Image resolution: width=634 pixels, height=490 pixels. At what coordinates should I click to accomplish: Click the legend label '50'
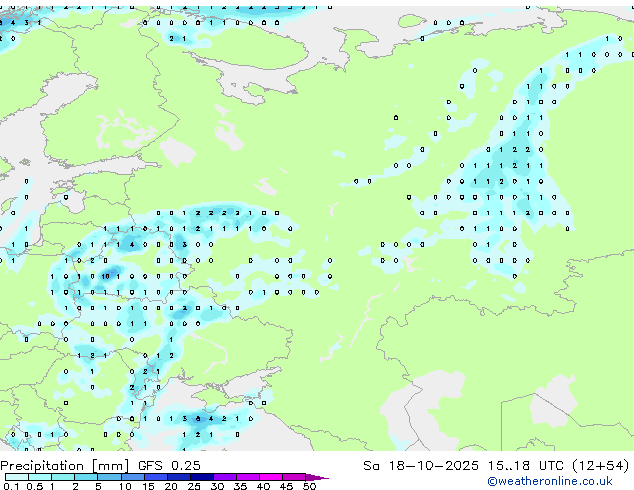309,486
